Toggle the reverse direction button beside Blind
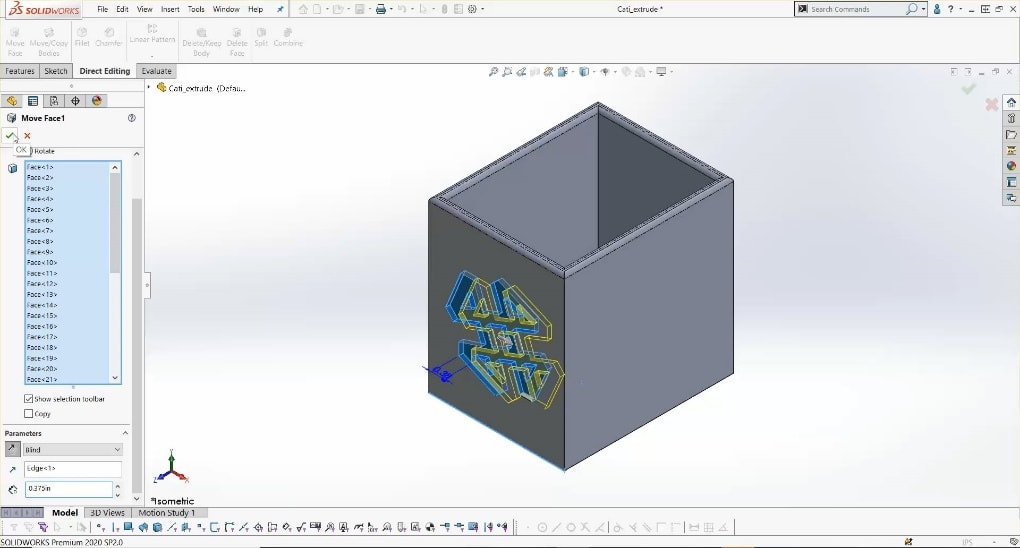Viewport: 1020px width, 548px height. point(12,450)
